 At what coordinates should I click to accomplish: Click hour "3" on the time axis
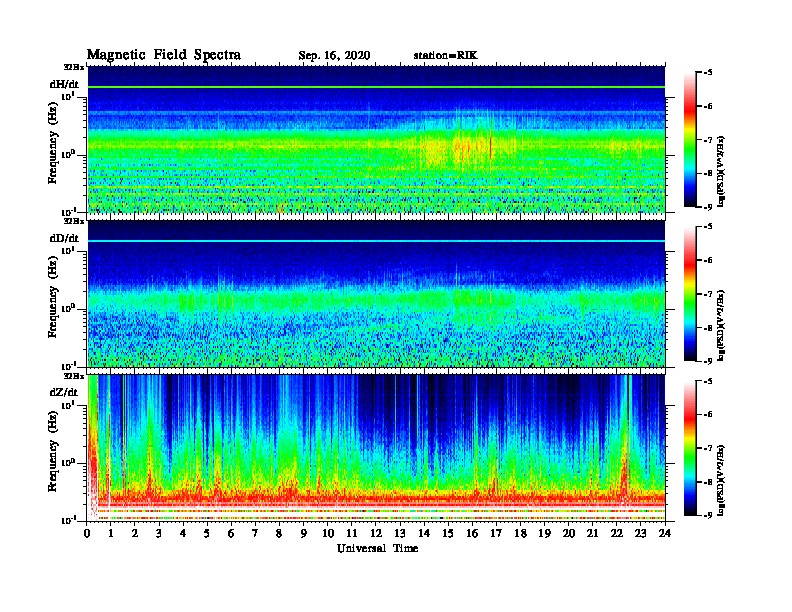(x=159, y=533)
